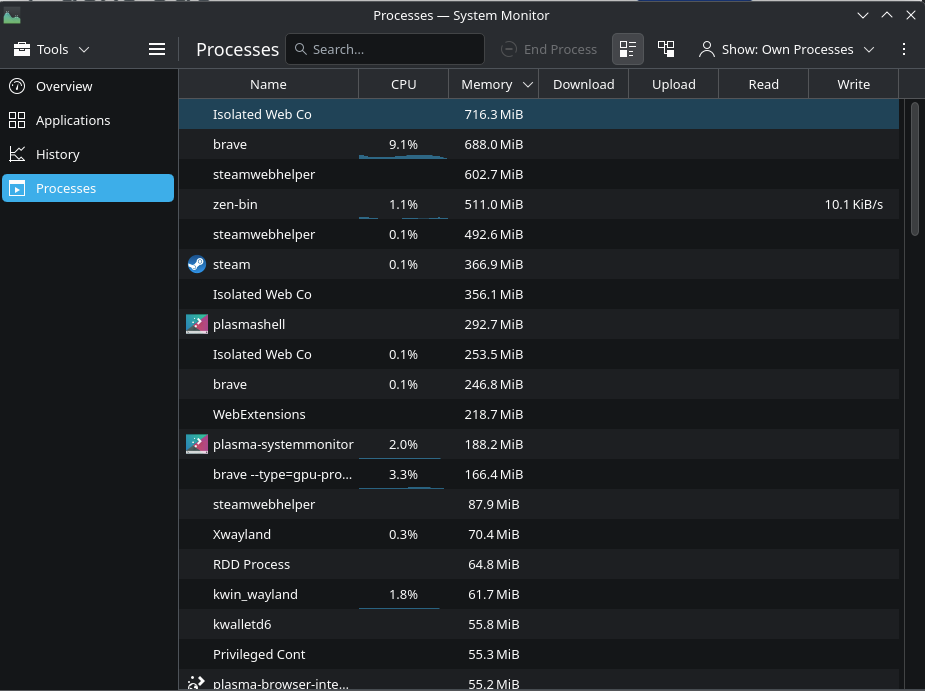Select the brave --type=gpu-pro... process row
The height and width of the screenshot is (691, 925).
(x=539, y=474)
